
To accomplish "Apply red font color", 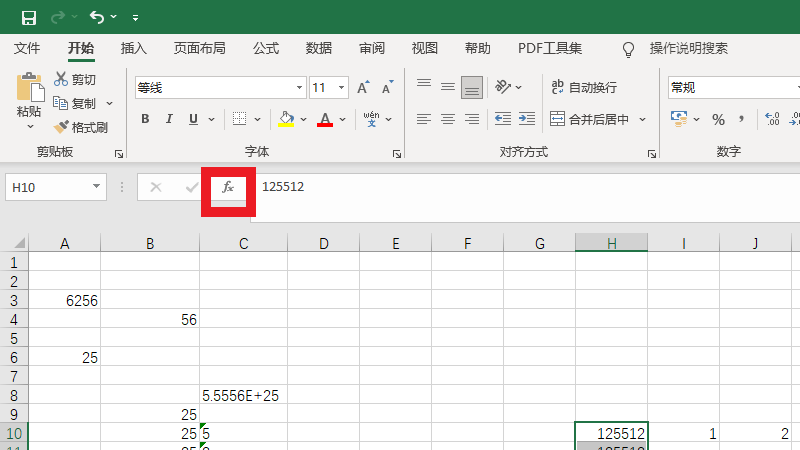I will click(325, 119).
